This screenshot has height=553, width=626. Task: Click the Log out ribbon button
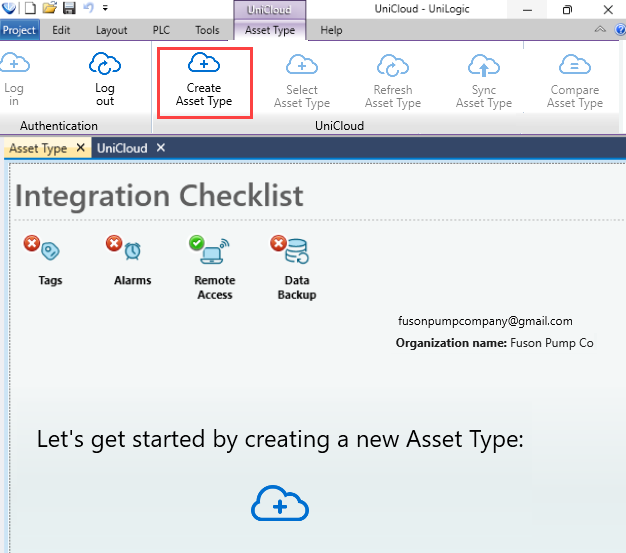click(105, 78)
